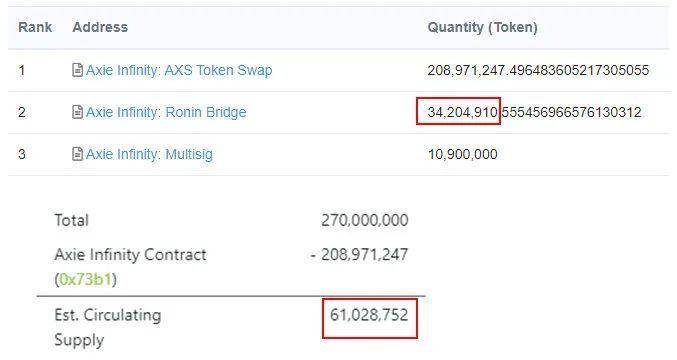Viewport: 677px width, 360px height.
Task: Open Axie Infinity: Ronin Bridge address
Action: [166, 112]
